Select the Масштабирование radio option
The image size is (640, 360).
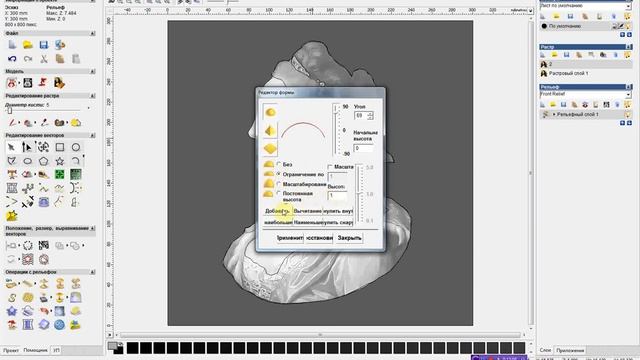(x=279, y=184)
